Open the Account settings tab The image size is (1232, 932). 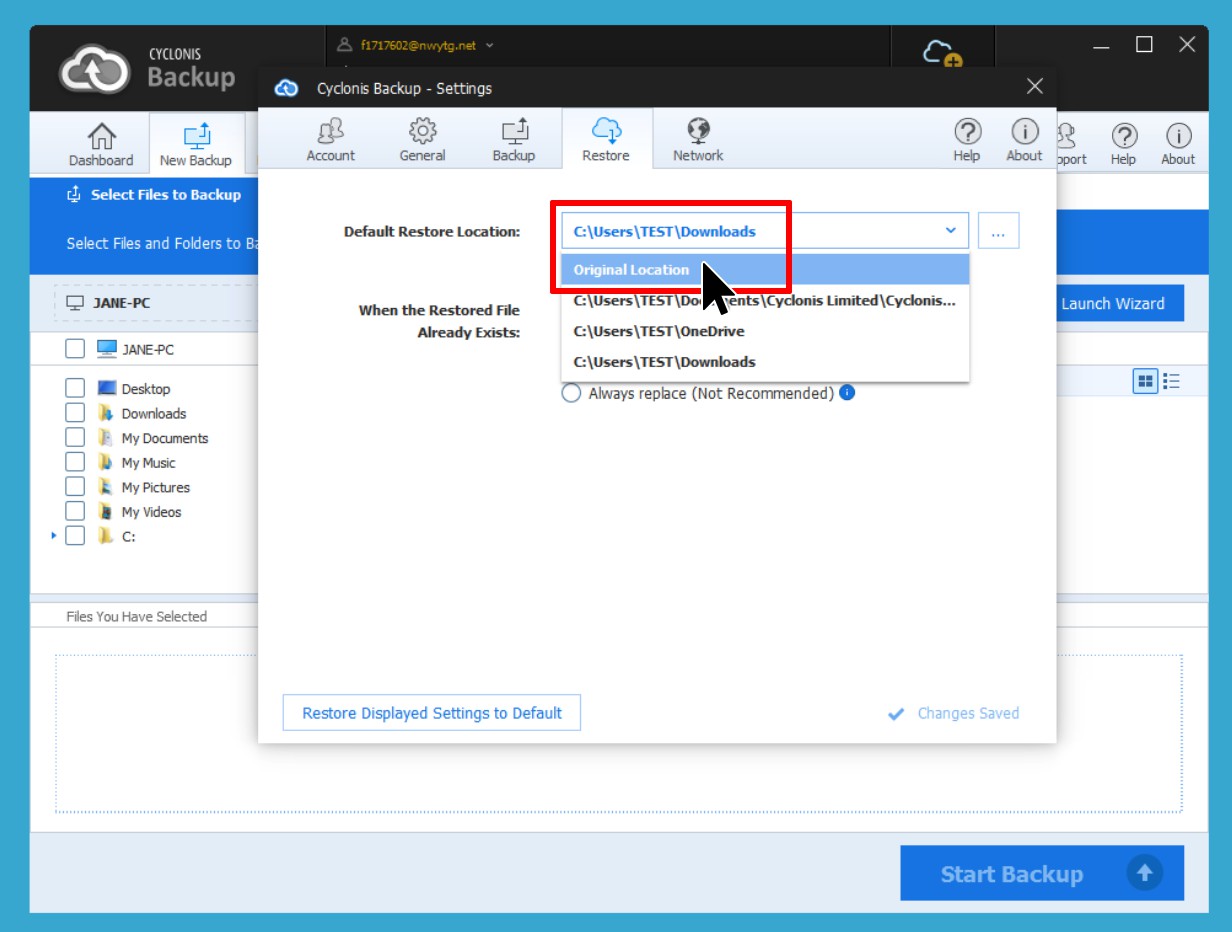pos(330,139)
